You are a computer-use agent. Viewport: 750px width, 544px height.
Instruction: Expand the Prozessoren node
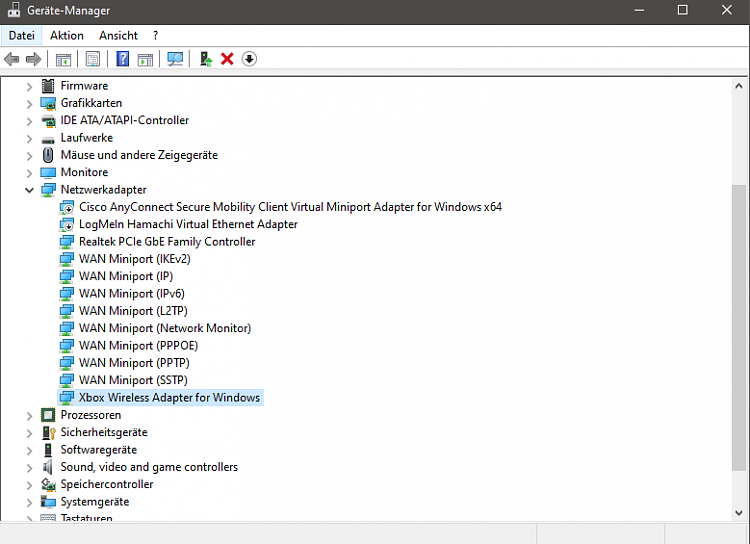[30, 416]
